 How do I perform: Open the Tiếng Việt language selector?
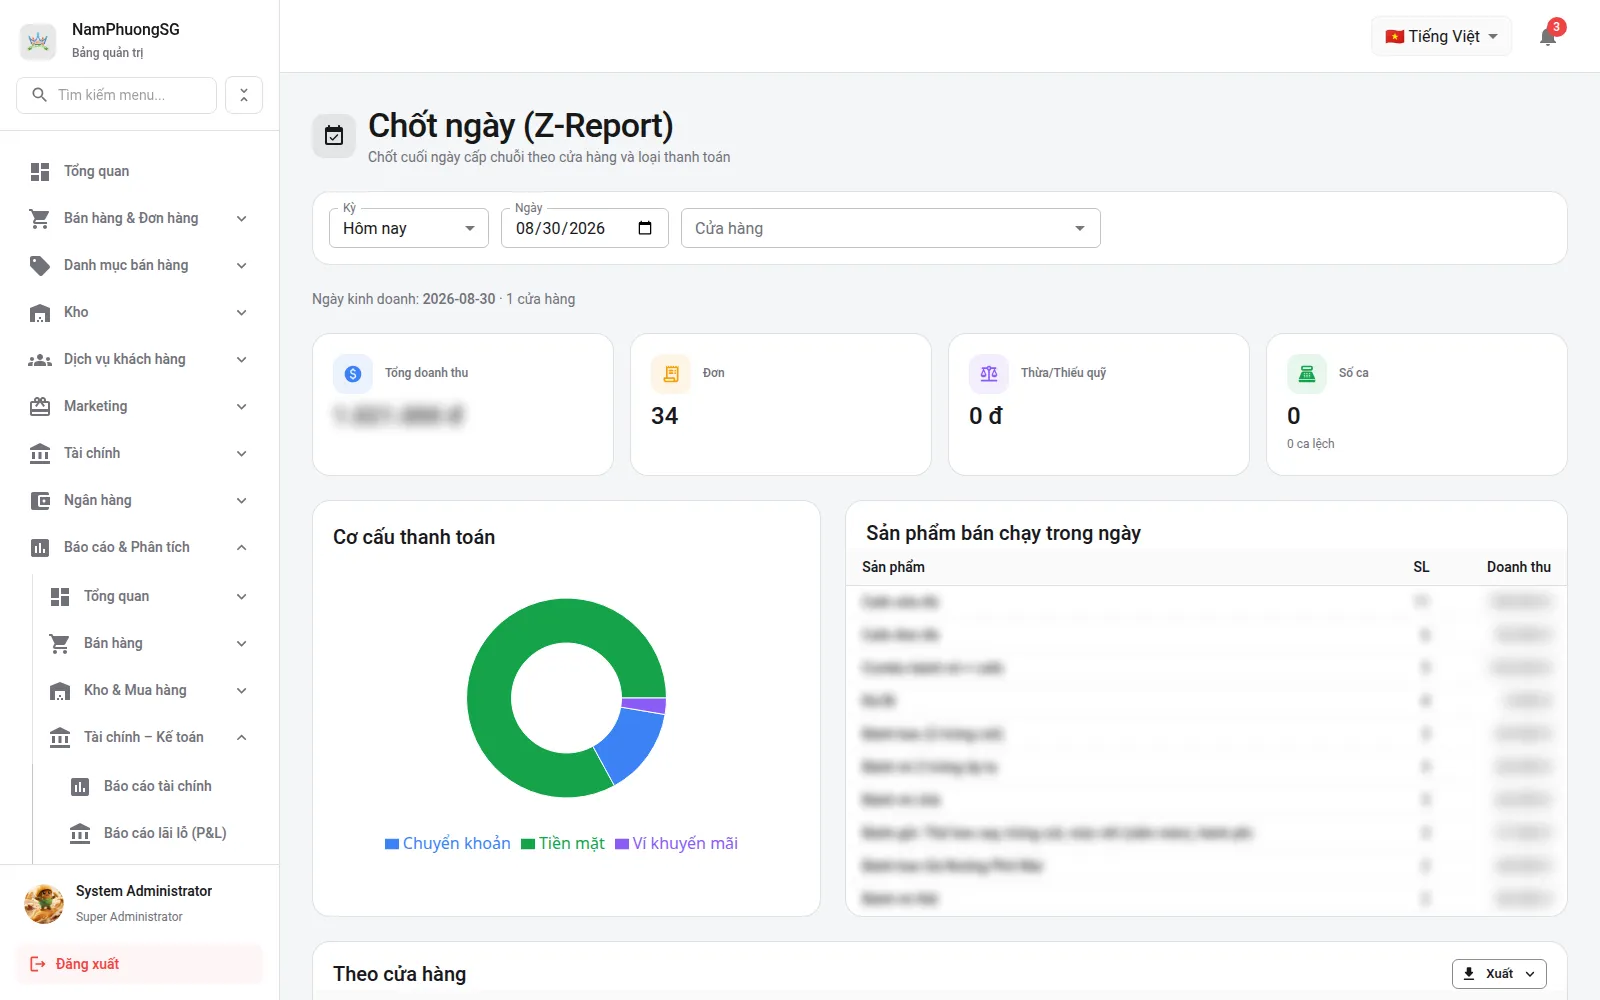point(1441,37)
